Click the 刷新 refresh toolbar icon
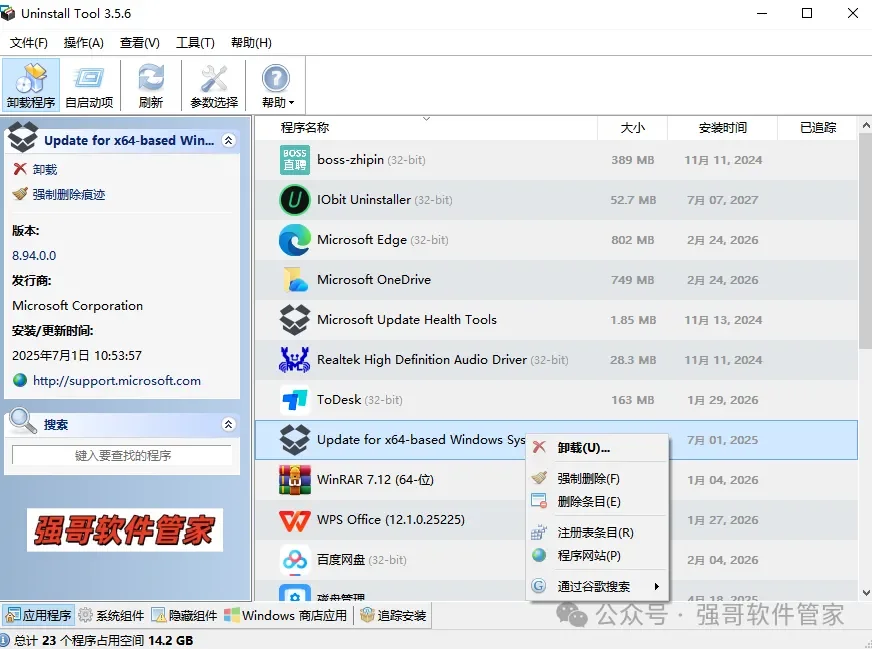 point(151,85)
